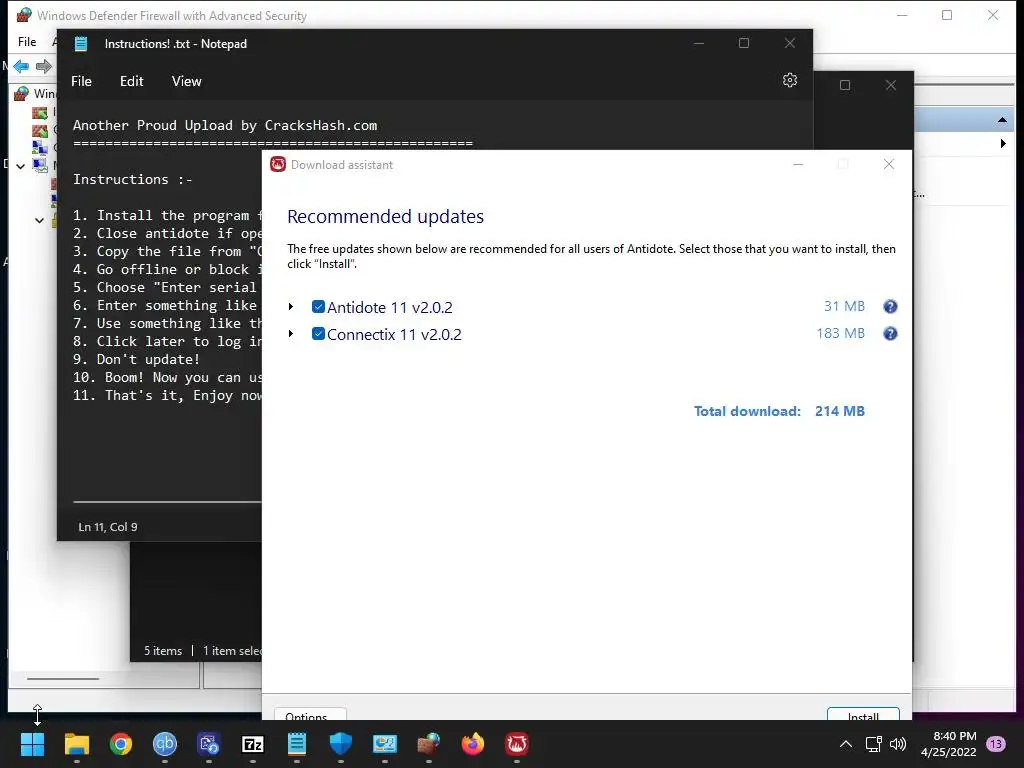This screenshot has height=768, width=1024.
Task: Click the Options button in Download assistant
Action: coord(310,714)
